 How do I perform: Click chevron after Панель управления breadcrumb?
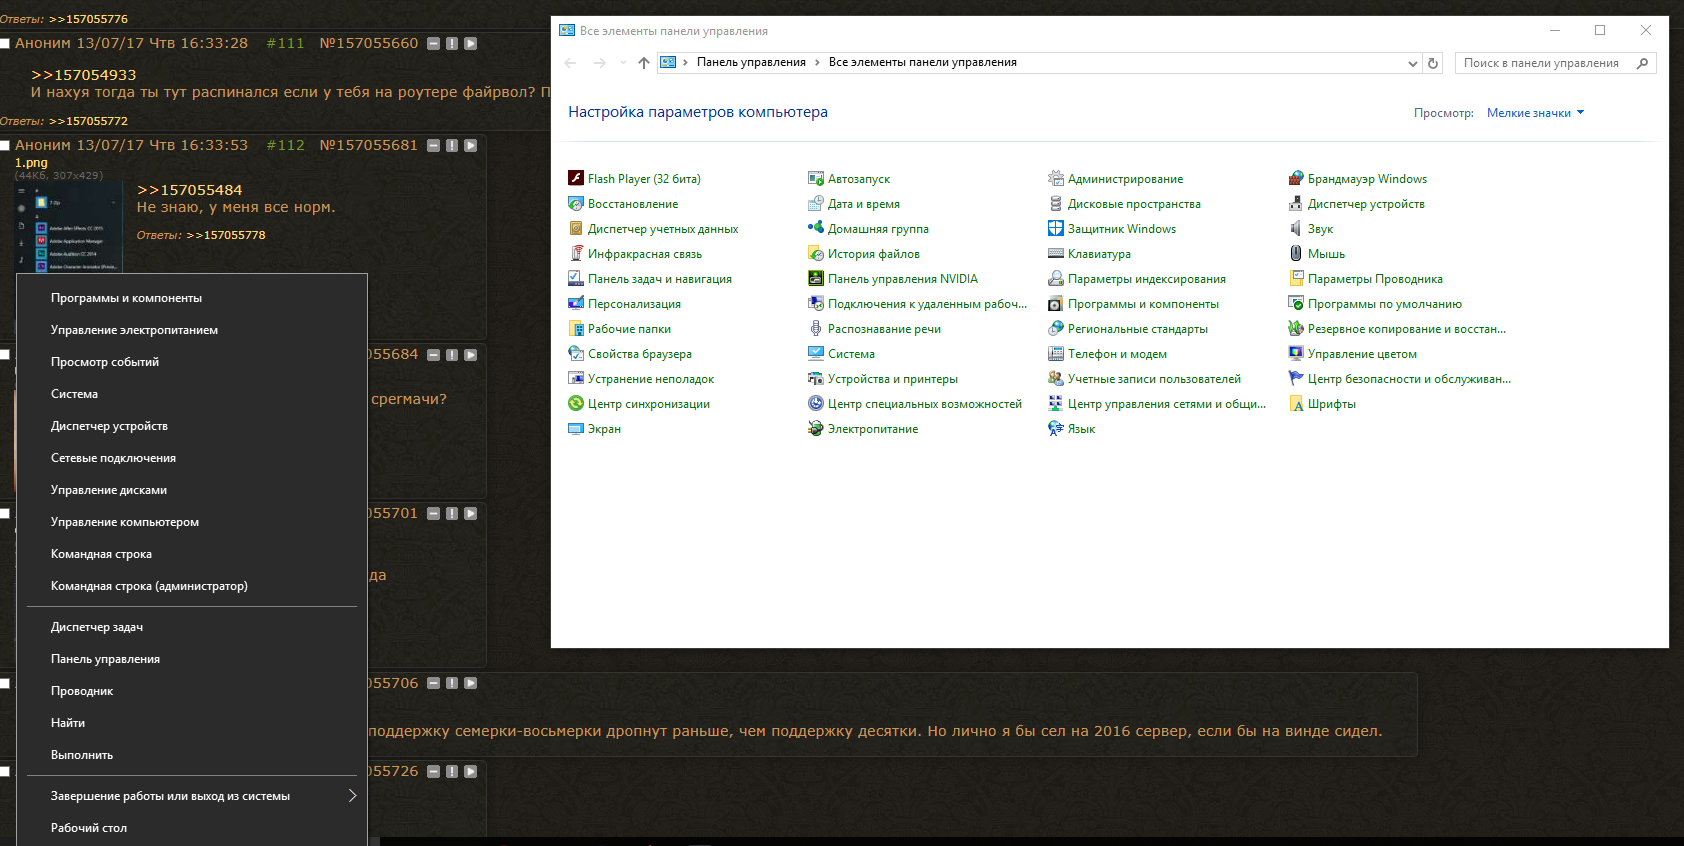817,62
